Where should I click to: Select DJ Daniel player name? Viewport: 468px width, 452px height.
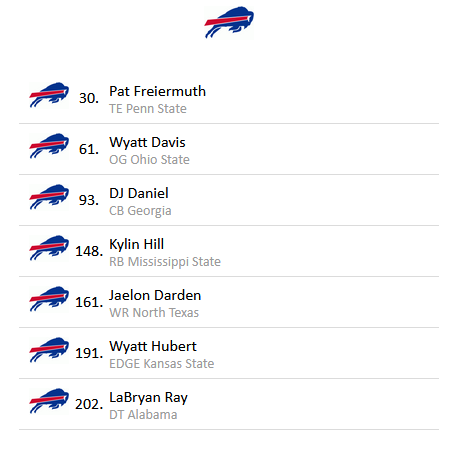point(139,193)
